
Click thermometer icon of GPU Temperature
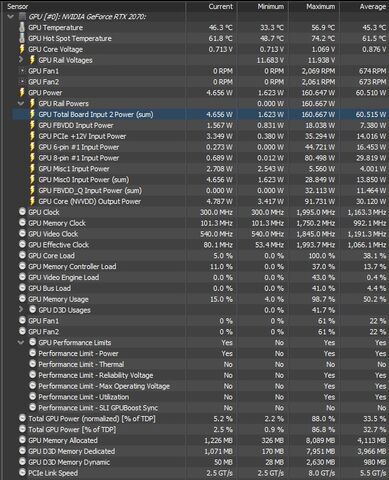[x=22, y=27]
